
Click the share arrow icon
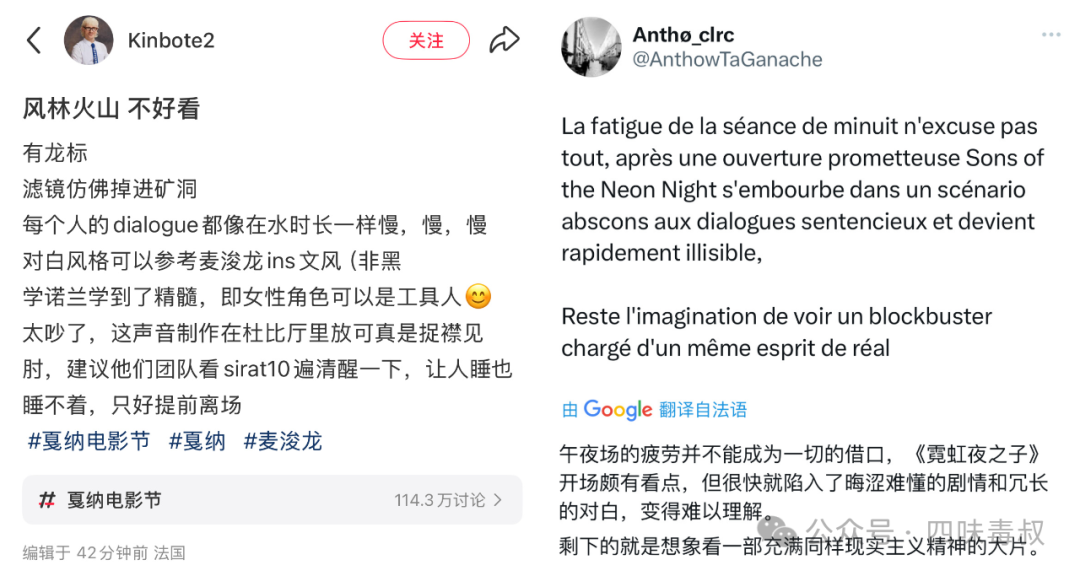click(504, 41)
